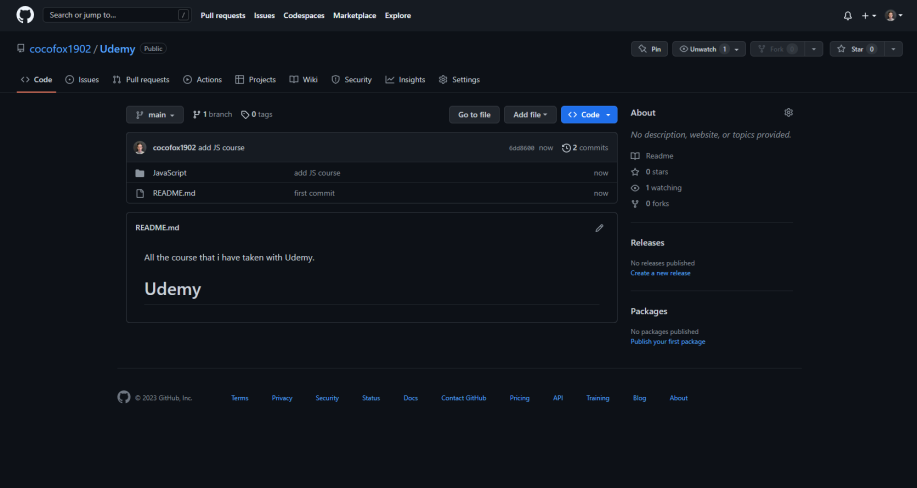Open the cocofox1902 owner profile link
917x488 pixels.
tap(60, 49)
